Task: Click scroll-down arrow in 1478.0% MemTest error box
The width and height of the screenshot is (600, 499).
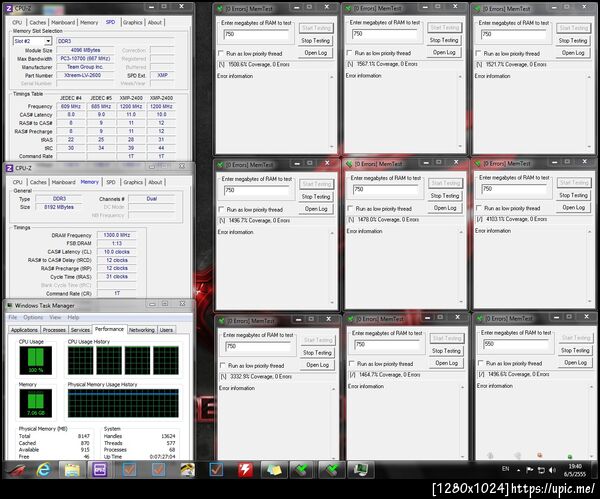Action: point(461,302)
